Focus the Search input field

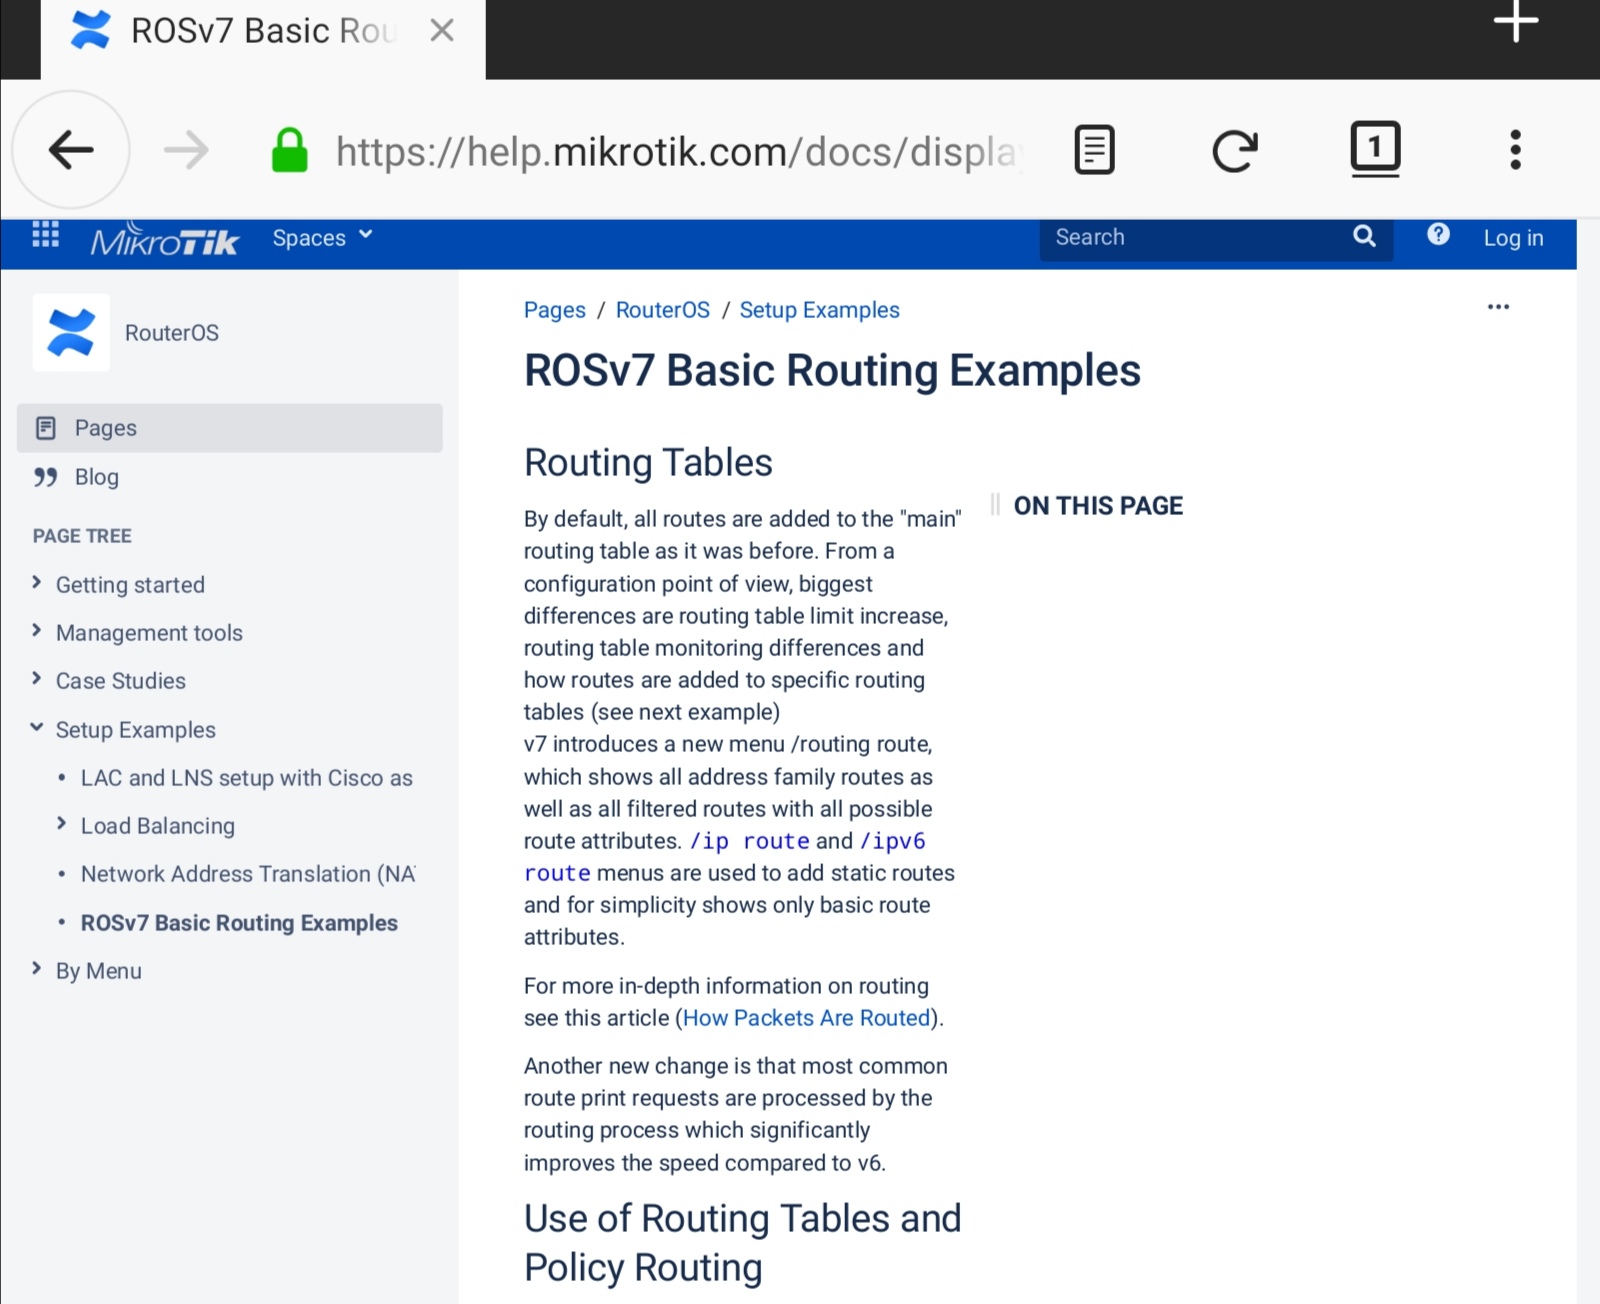coord(1216,238)
